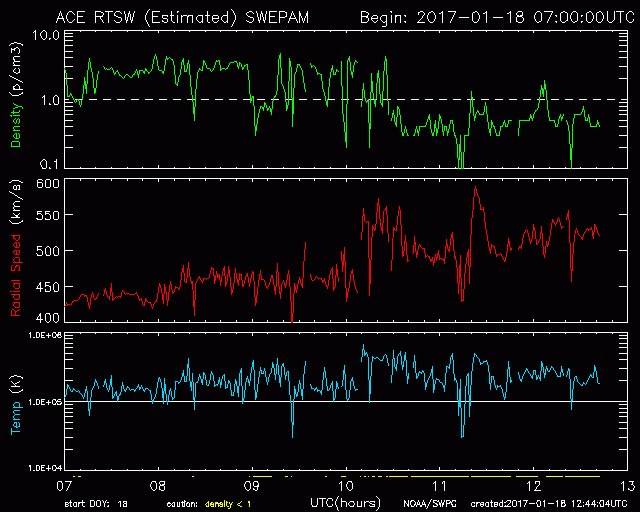Click the '1.0E+06' temperature tick label
Screen dimensions: 640x512
[x=45, y=335]
